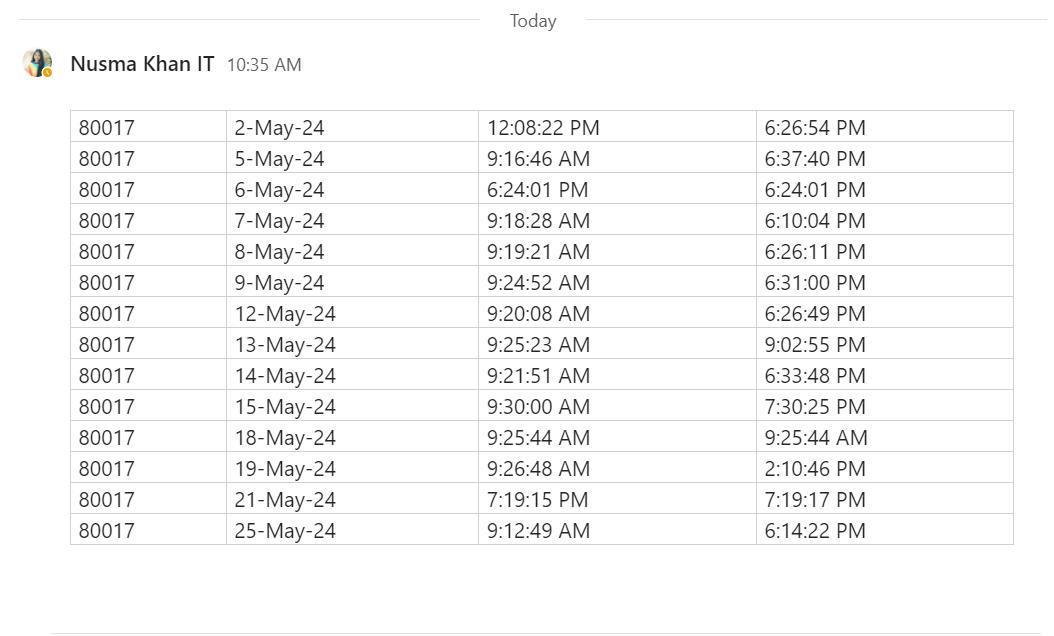
Task: Select the 12-May-24 date cell
Action: (352, 312)
